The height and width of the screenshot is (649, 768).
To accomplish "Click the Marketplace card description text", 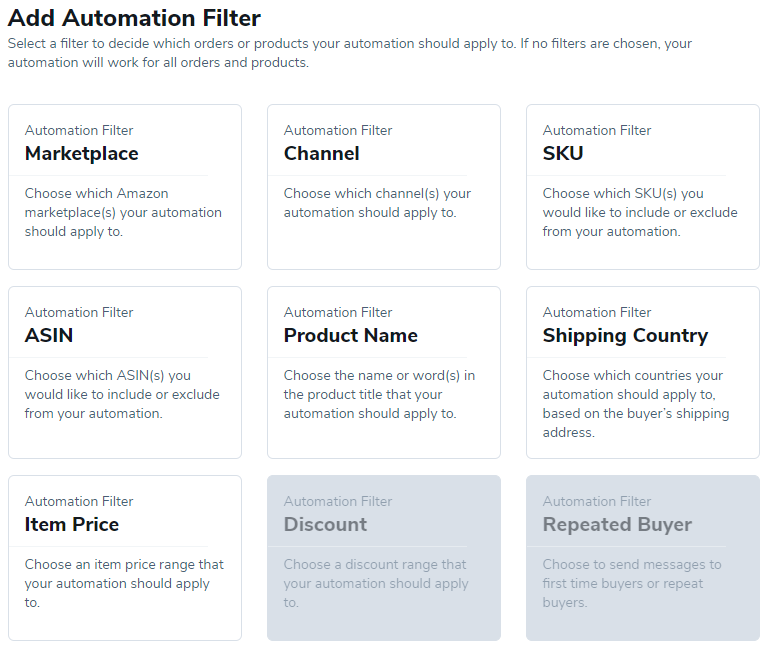I will (x=123, y=213).
